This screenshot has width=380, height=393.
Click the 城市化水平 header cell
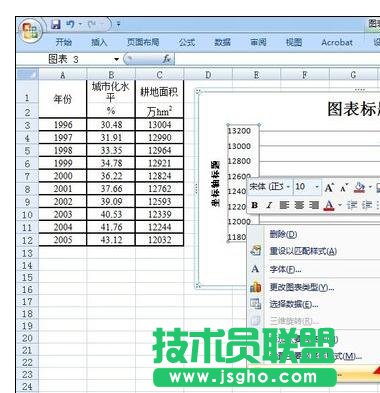[111, 92]
